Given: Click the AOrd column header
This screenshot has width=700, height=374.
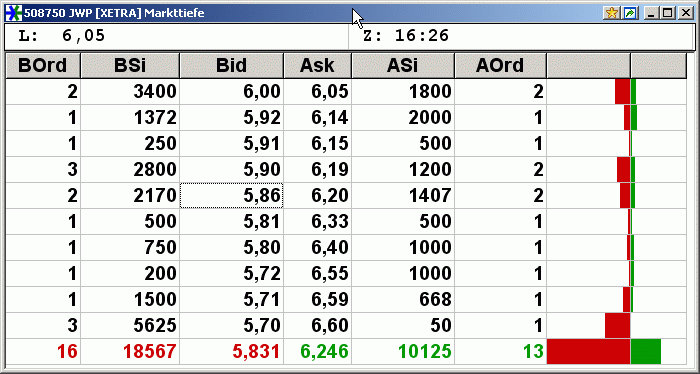Looking at the screenshot, I should pos(500,66).
